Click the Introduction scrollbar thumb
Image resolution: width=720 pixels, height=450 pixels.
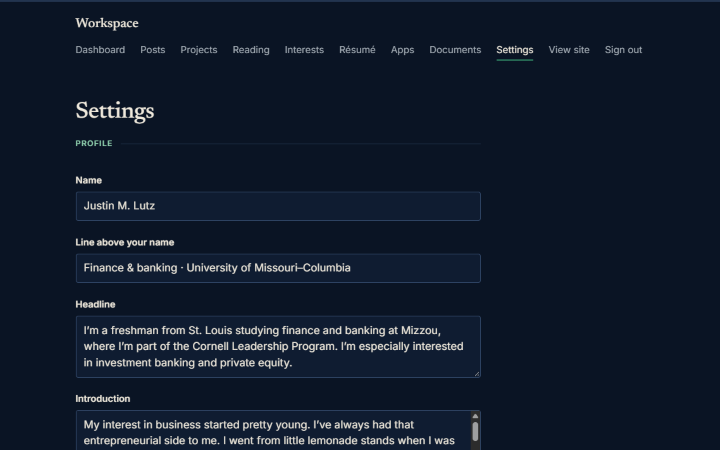[475, 432]
